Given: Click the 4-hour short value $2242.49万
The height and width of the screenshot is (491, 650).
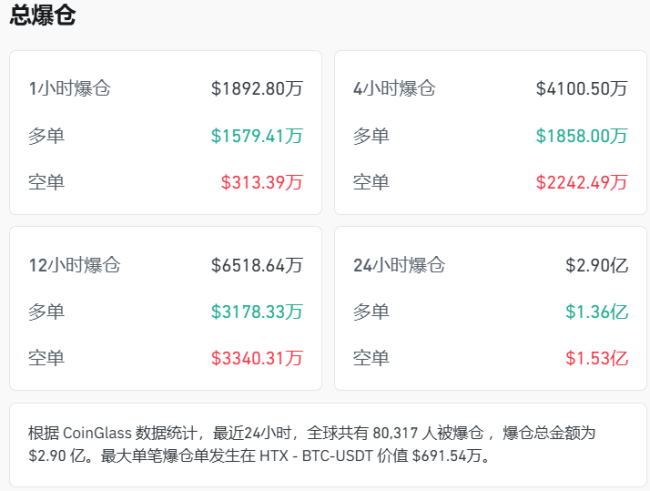Looking at the screenshot, I should pyautogui.click(x=582, y=182).
